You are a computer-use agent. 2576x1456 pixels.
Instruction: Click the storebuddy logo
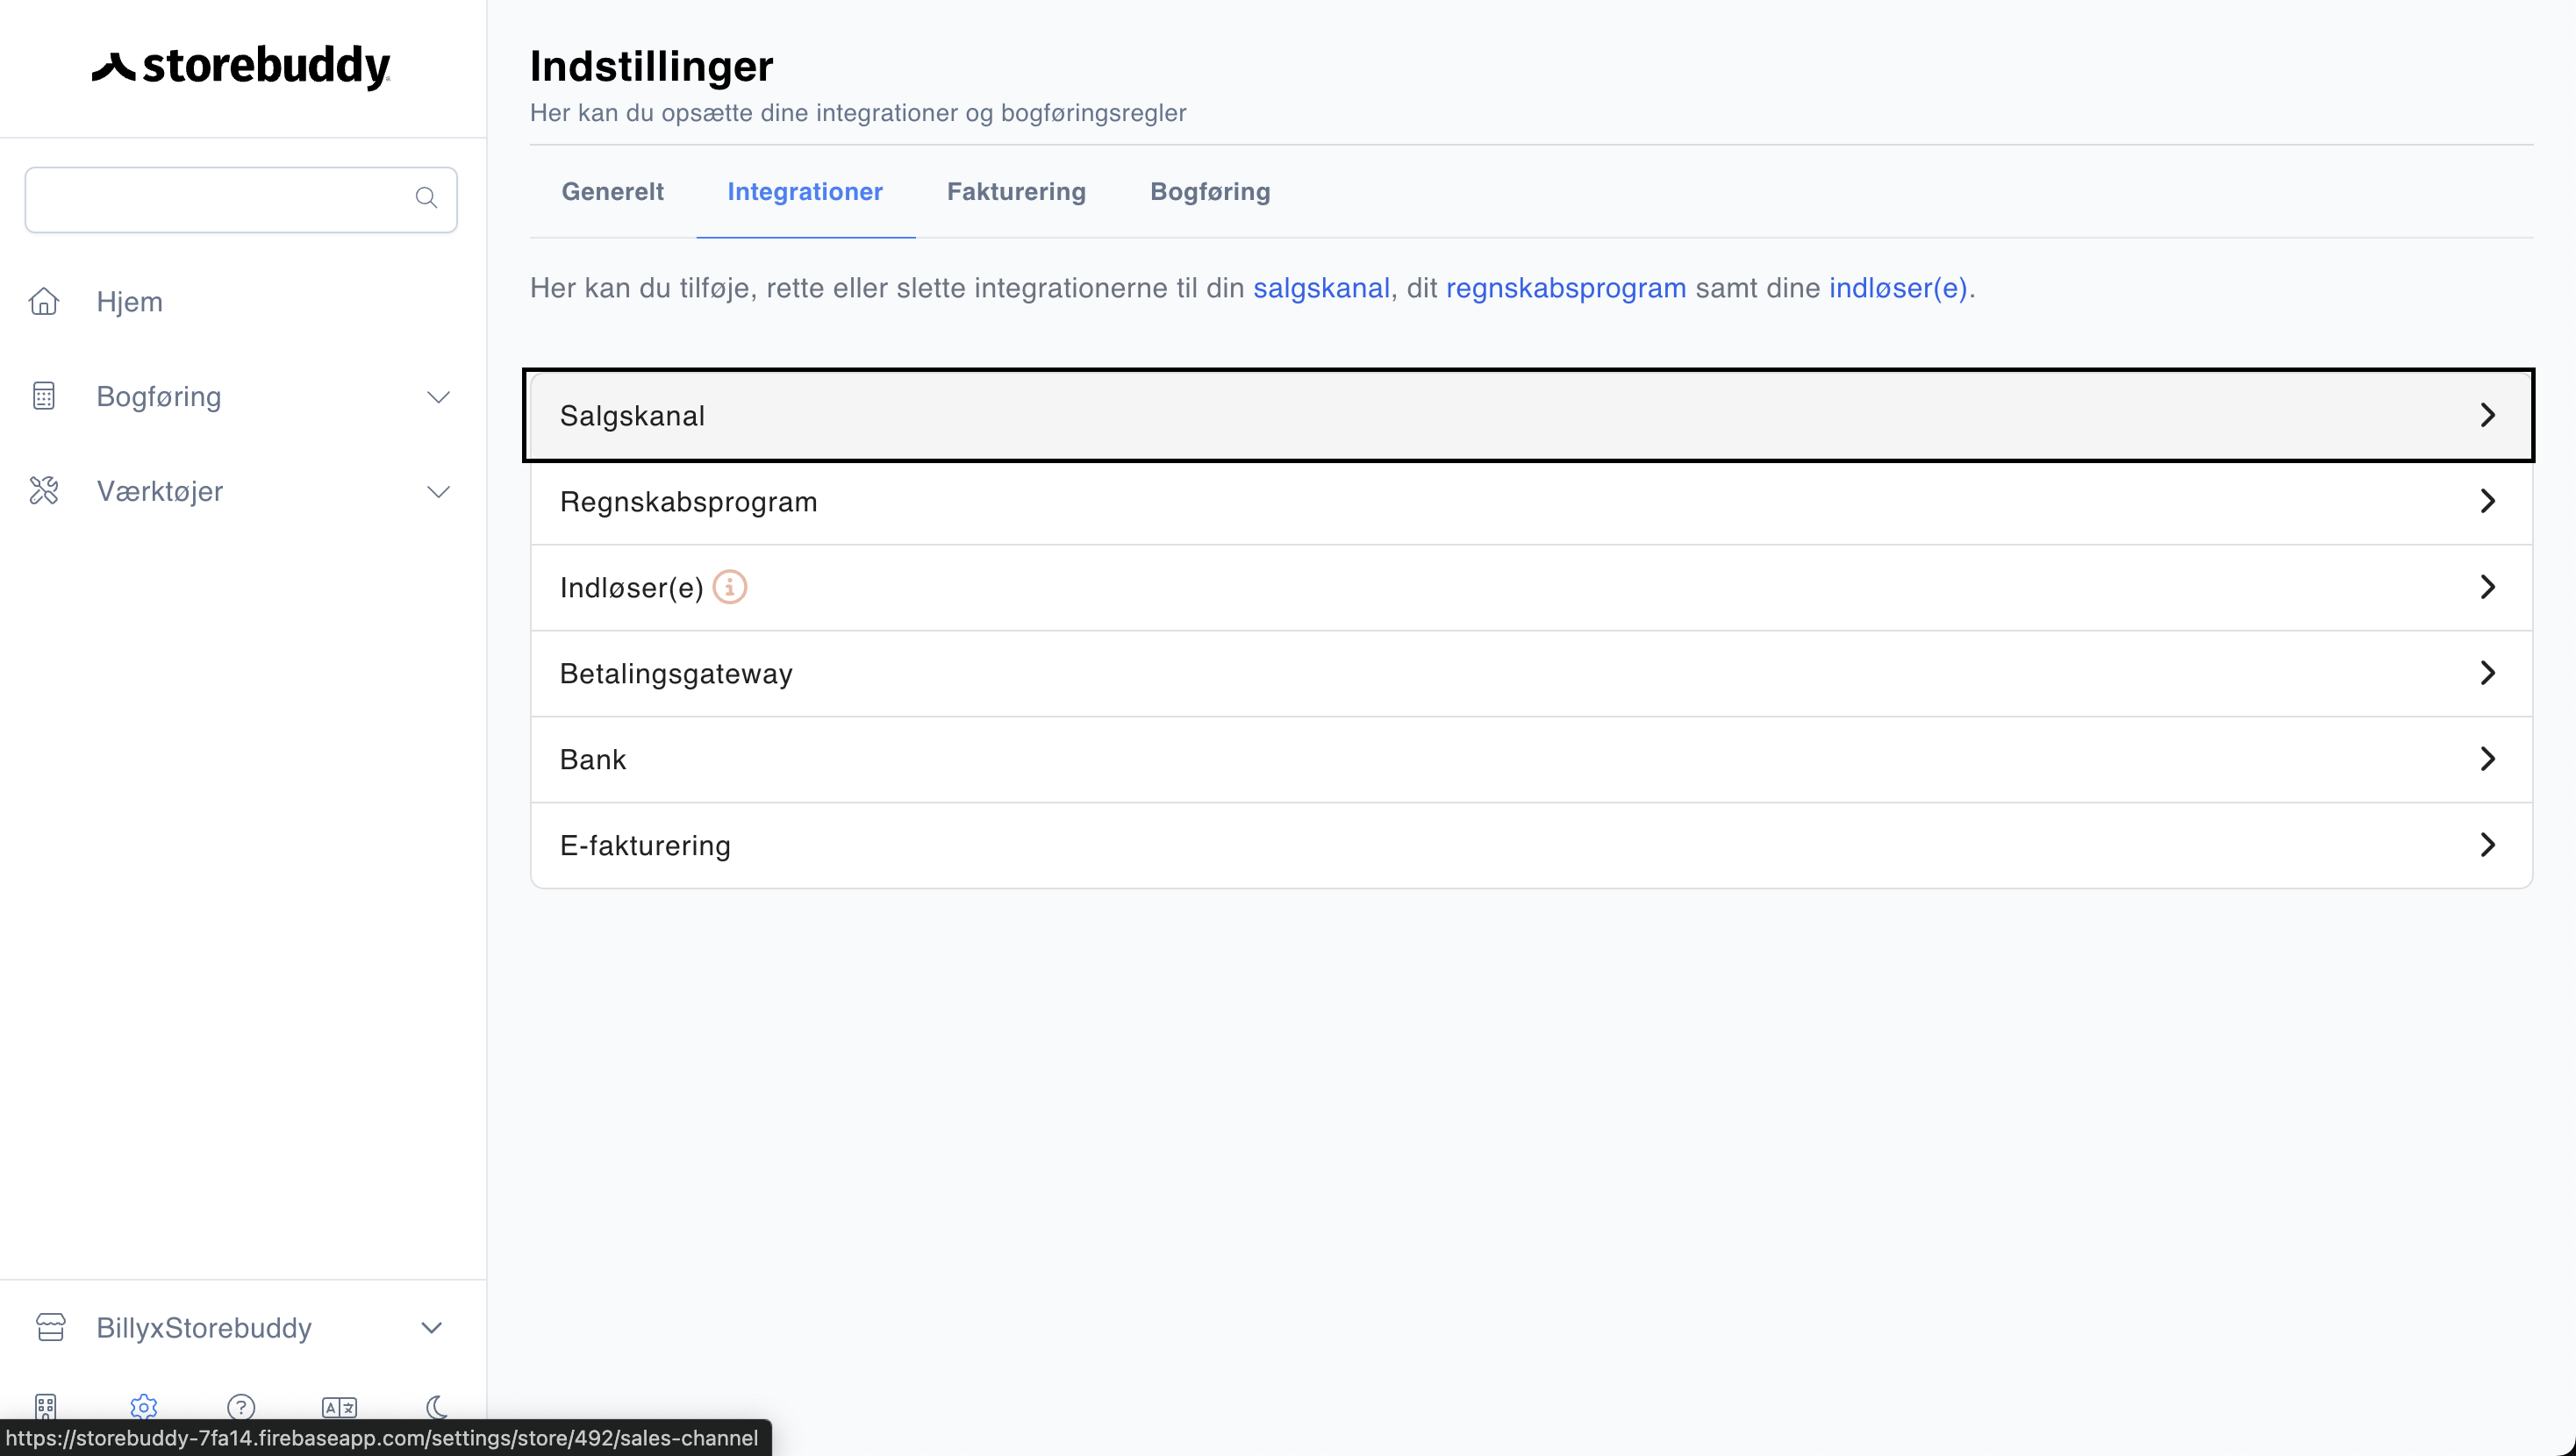(241, 67)
